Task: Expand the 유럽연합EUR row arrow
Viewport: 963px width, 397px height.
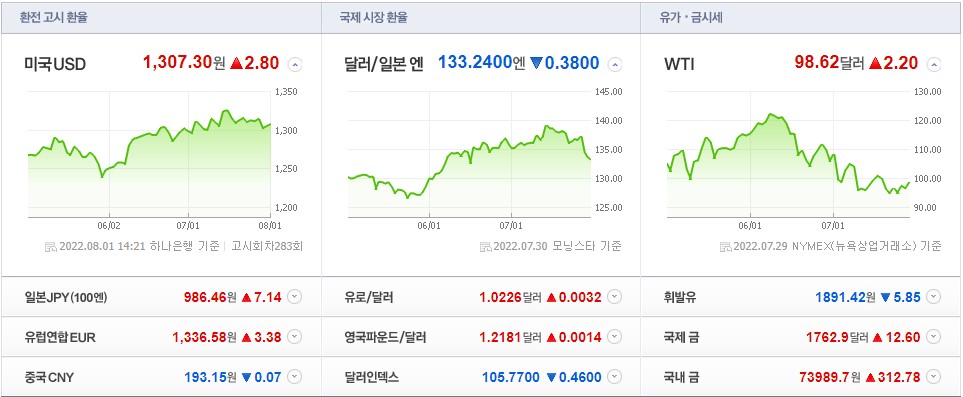Action: tap(295, 337)
